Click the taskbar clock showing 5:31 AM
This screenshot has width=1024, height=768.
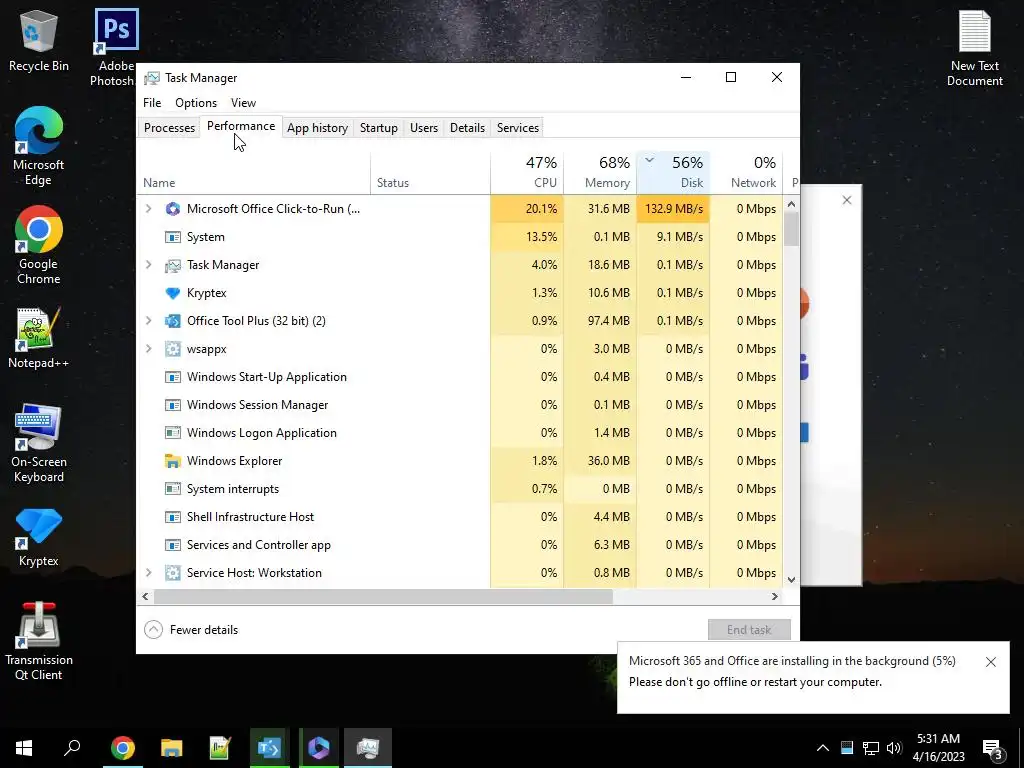pyautogui.click(x=938, y=748)
